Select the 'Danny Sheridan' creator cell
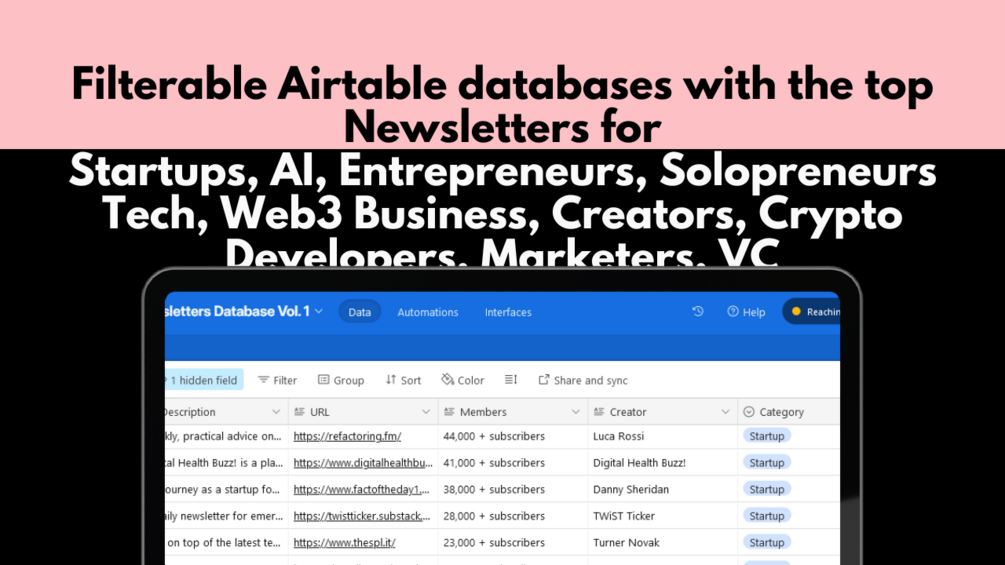The height and width of the screenshot is (565, 1005). (x=663, y=489)
